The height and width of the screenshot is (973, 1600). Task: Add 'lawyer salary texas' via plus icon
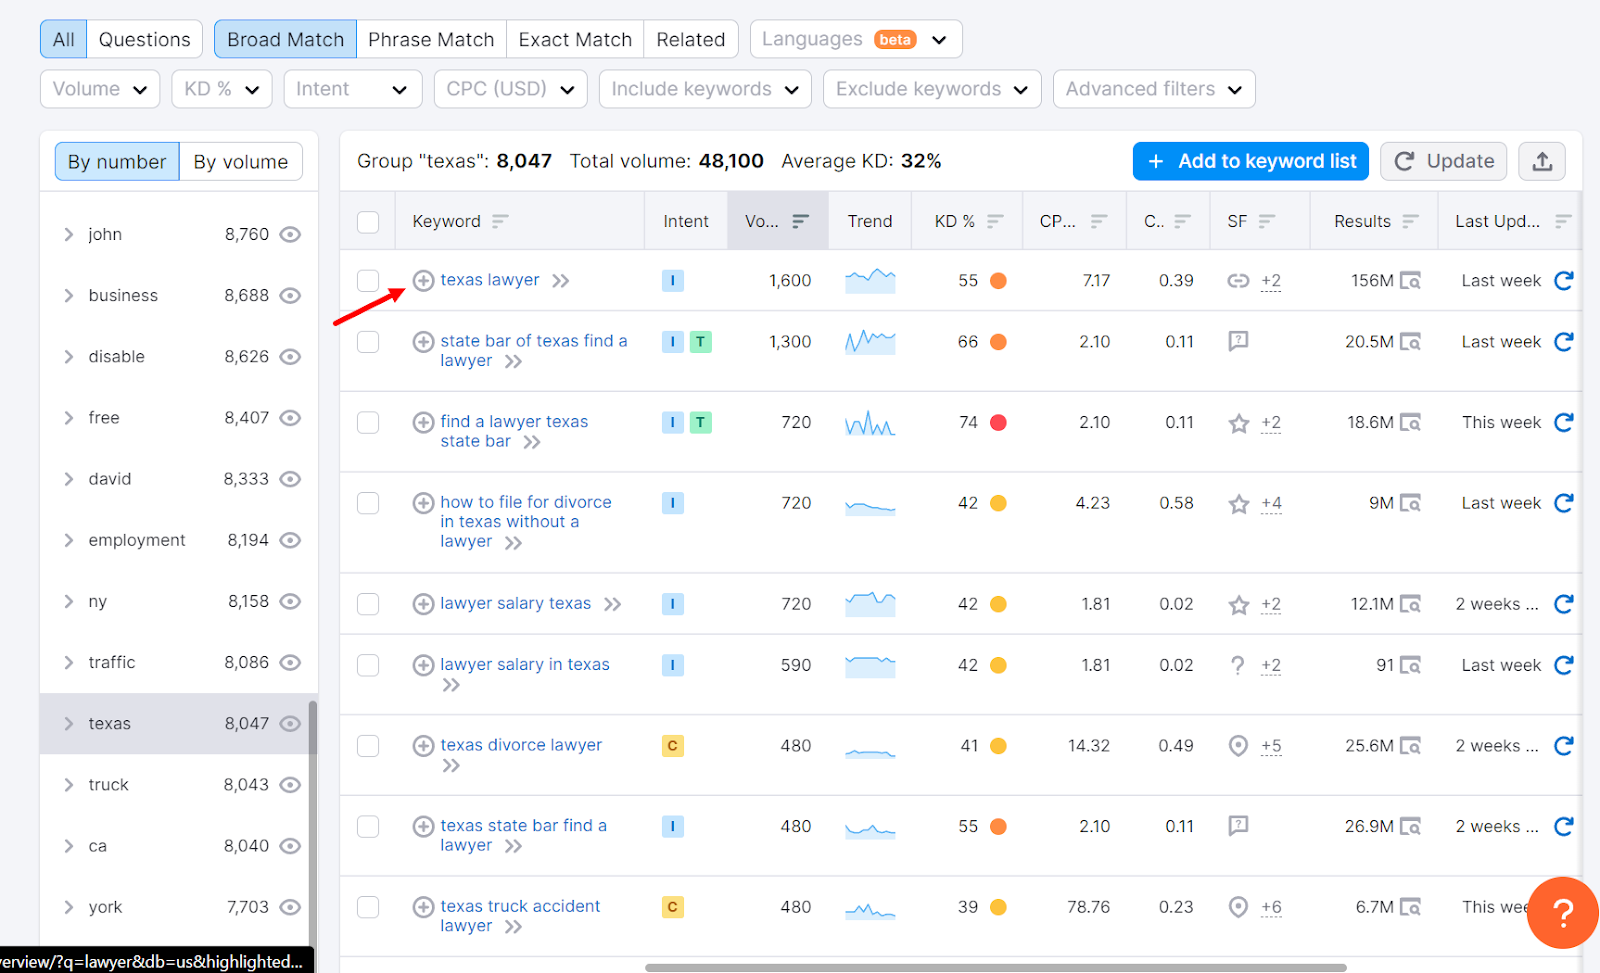423,604
